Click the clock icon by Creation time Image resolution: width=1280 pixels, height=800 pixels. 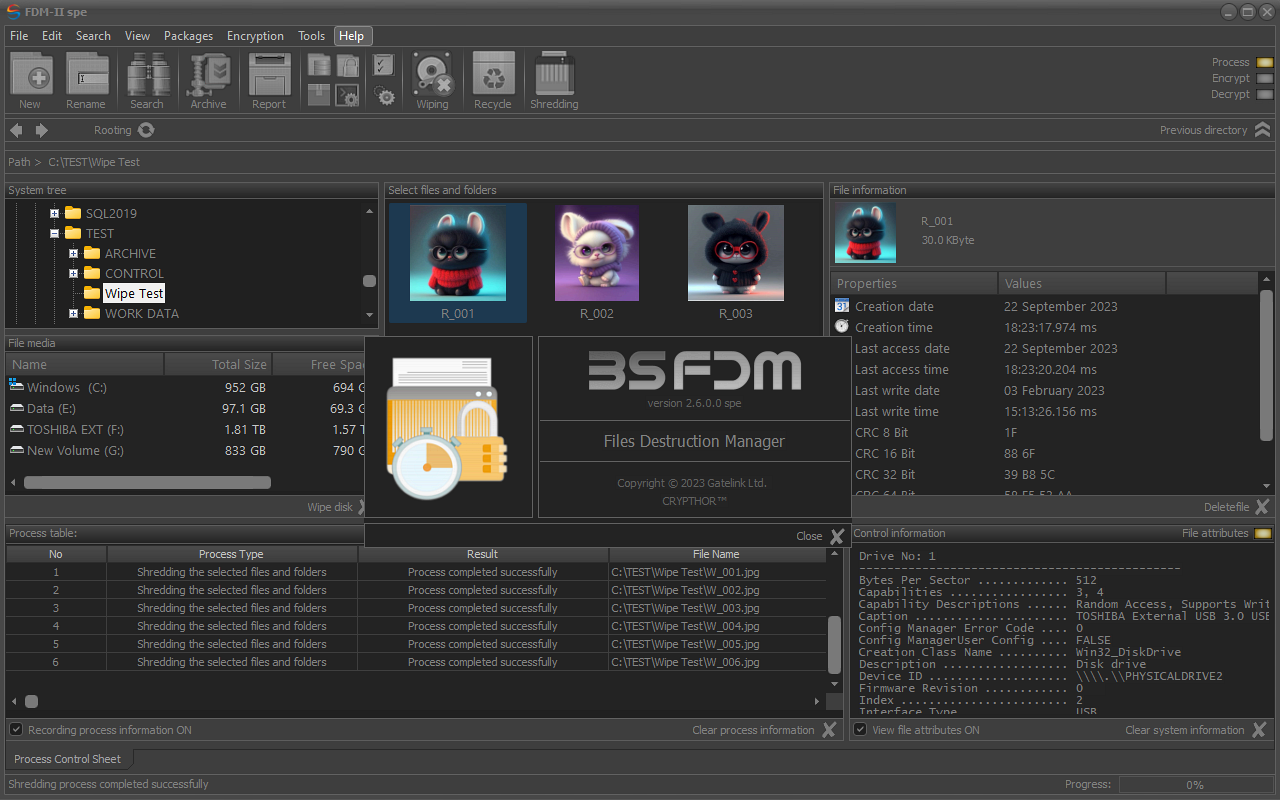[x=842, y=327]
